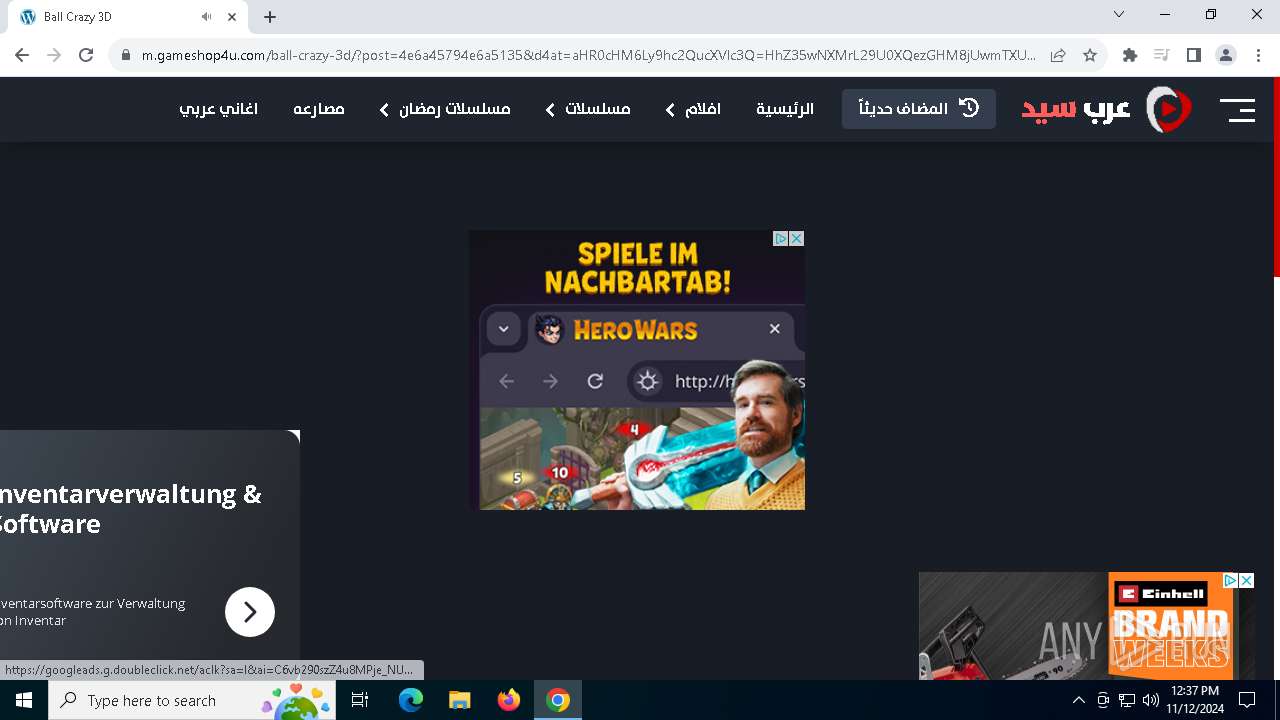
Task: Go forward using the browser forward arrow
Action: click(54, 55)
